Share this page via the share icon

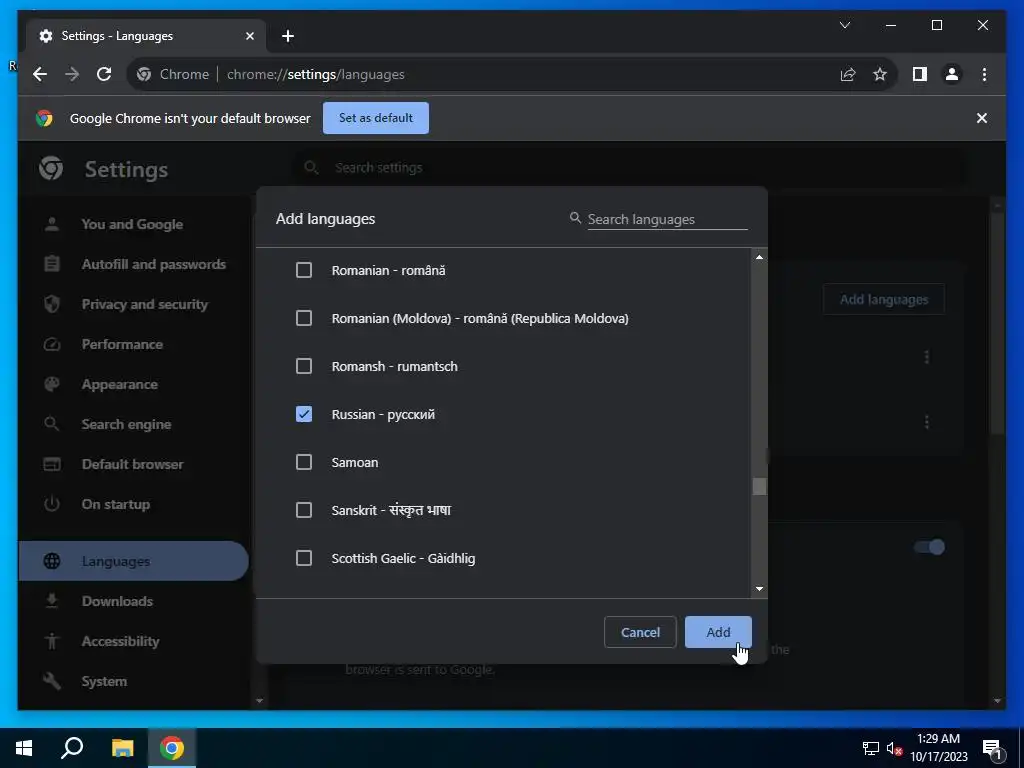coord(848,74)
